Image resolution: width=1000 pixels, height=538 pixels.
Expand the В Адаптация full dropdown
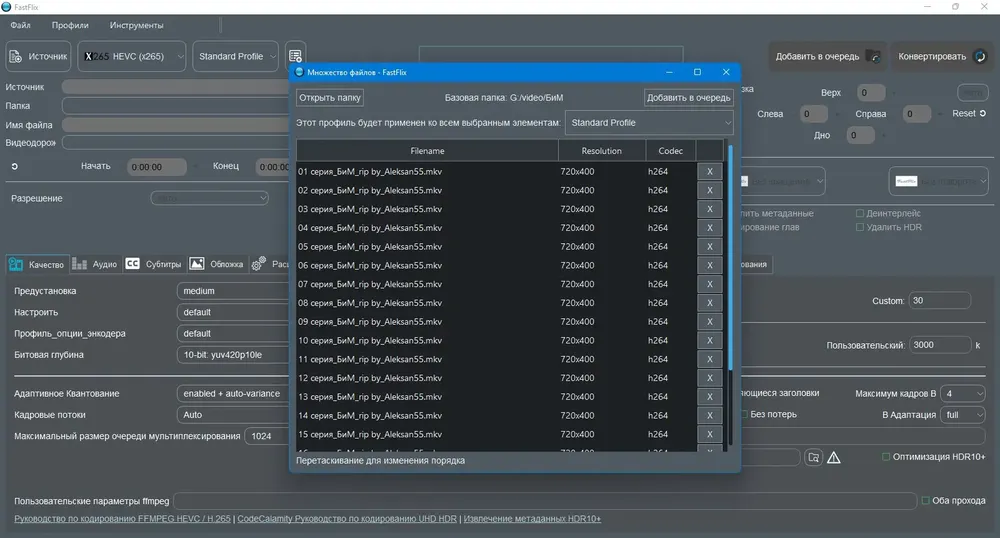(963, 414)
